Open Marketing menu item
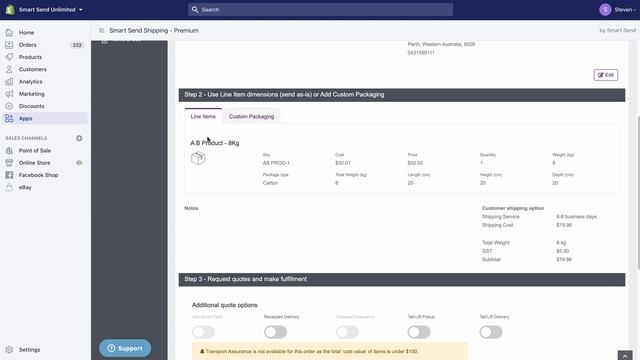Screen dimensions: 640x360 (x=31, y=94)
